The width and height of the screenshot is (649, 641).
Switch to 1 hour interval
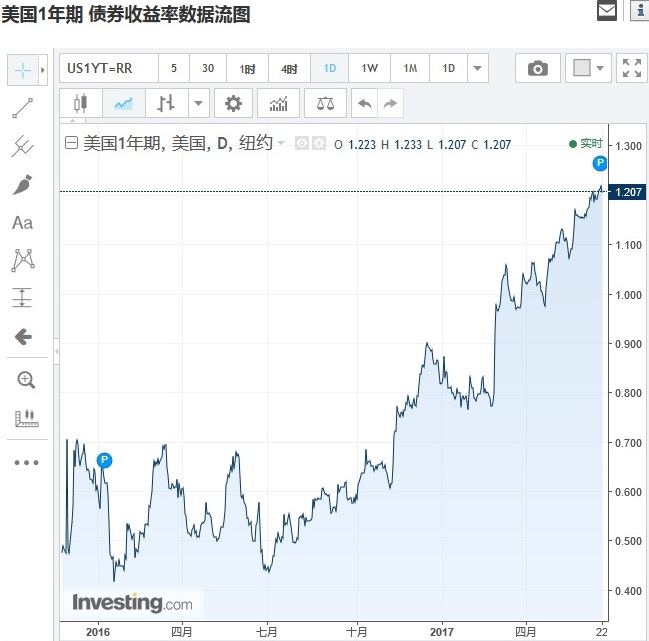(248, 68)
